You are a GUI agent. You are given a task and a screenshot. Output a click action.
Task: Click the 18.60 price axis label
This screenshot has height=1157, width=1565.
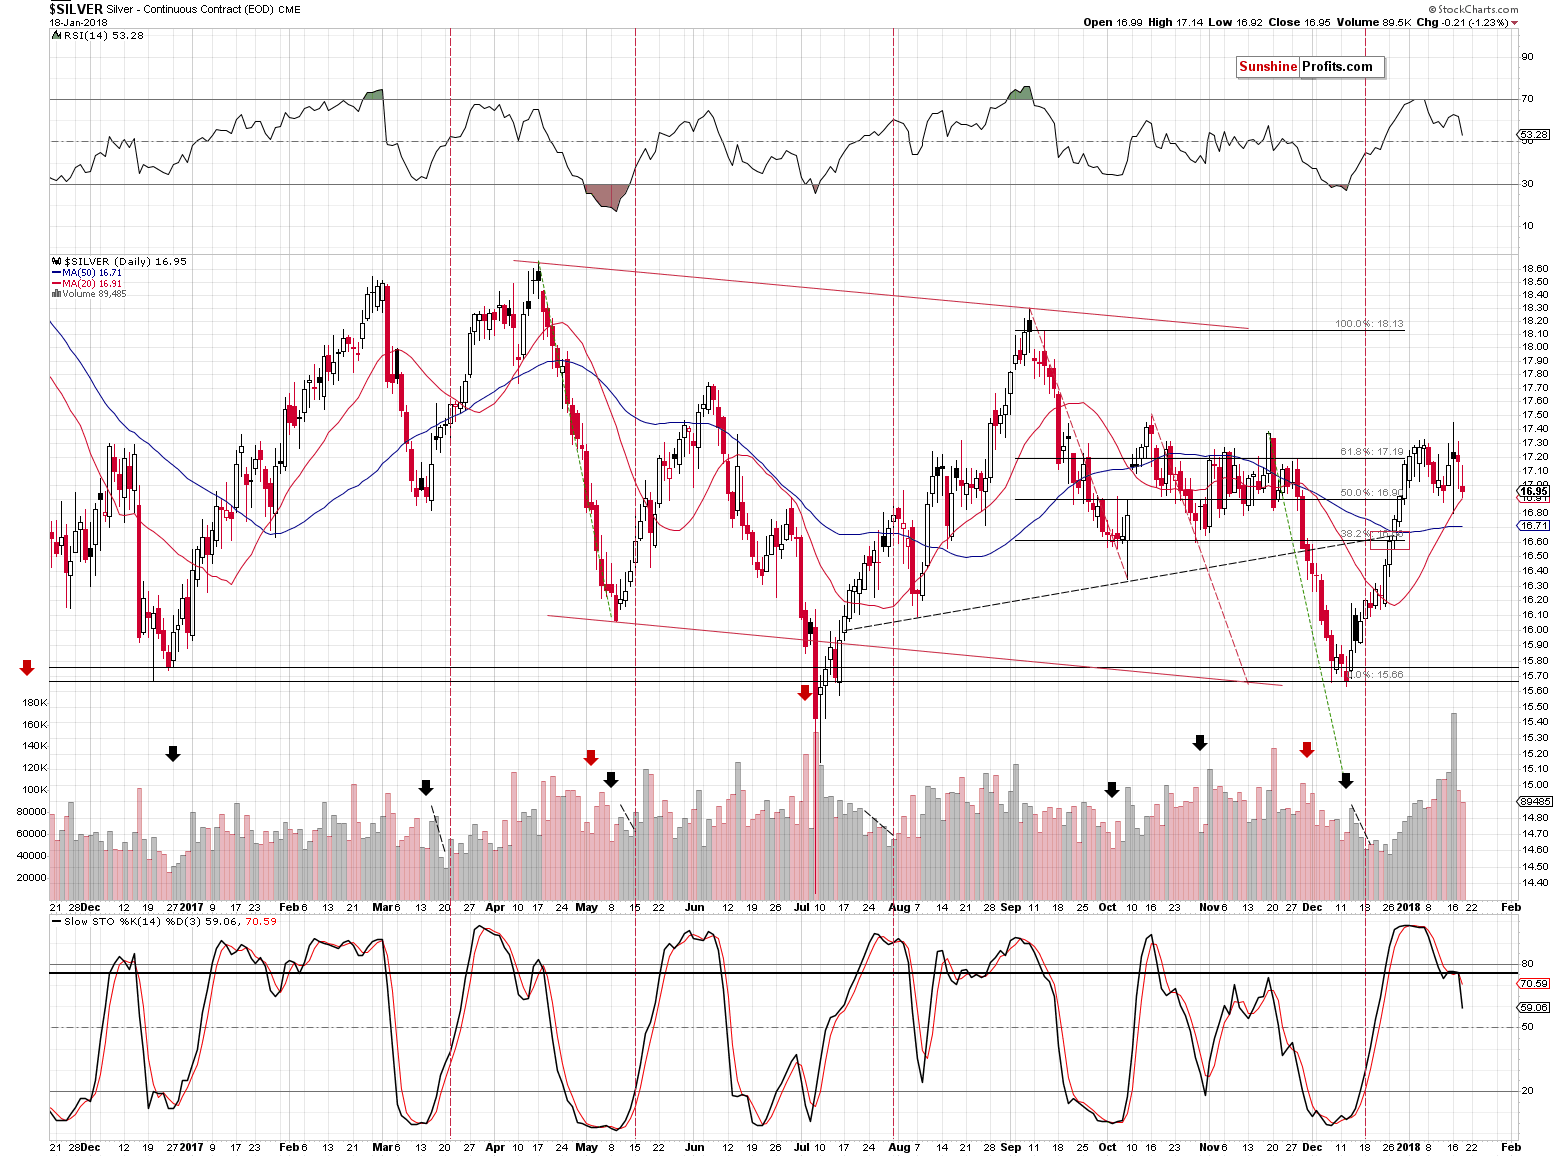pyautogui.click(x=1535, y=269)
